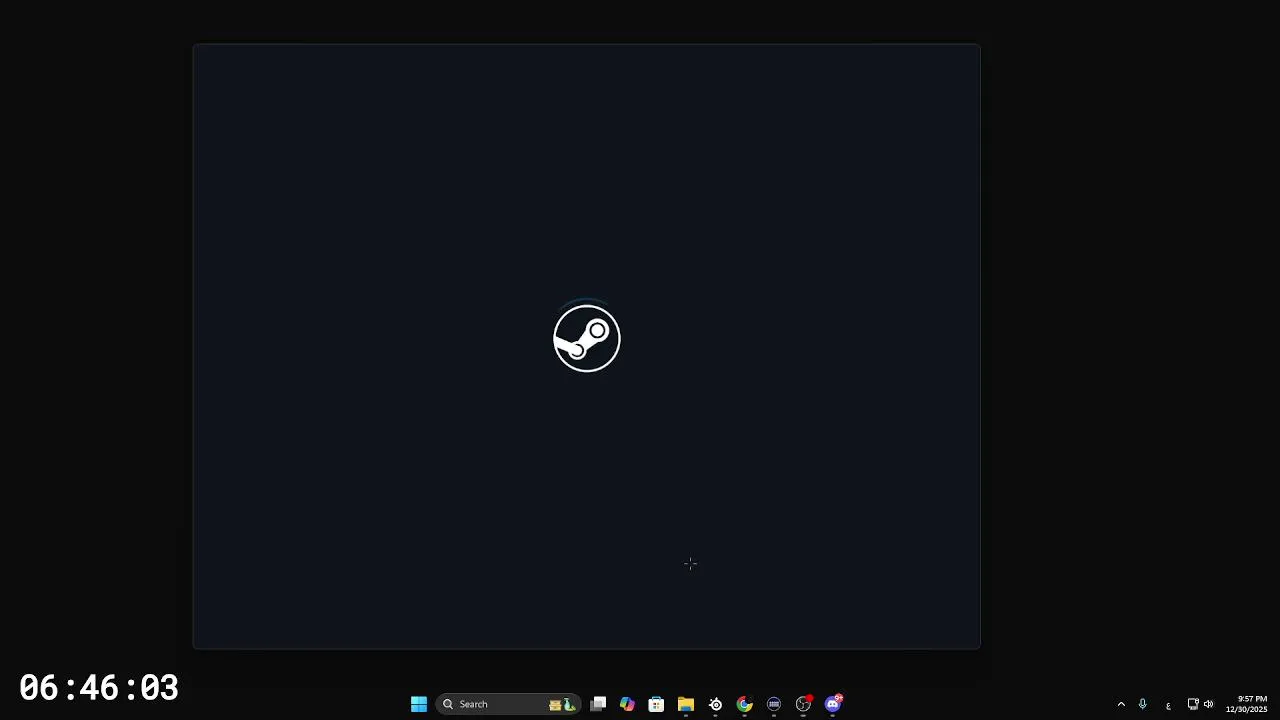This screenshot has height=720, width=1280.
Task: Open network settings from the tray
Action: (1193, 704)
